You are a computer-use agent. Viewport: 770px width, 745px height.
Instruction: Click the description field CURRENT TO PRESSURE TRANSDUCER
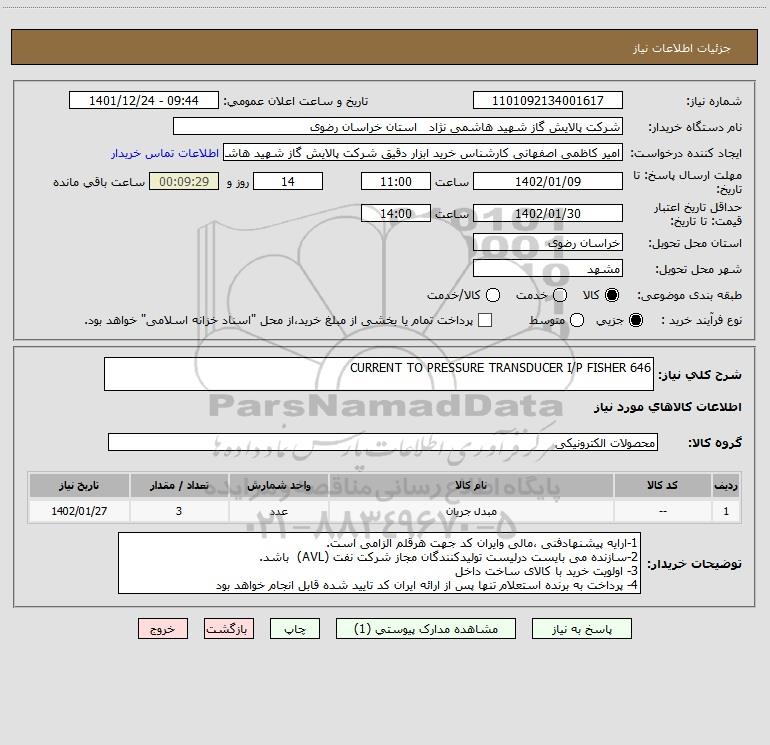click(x=379, y=374)
